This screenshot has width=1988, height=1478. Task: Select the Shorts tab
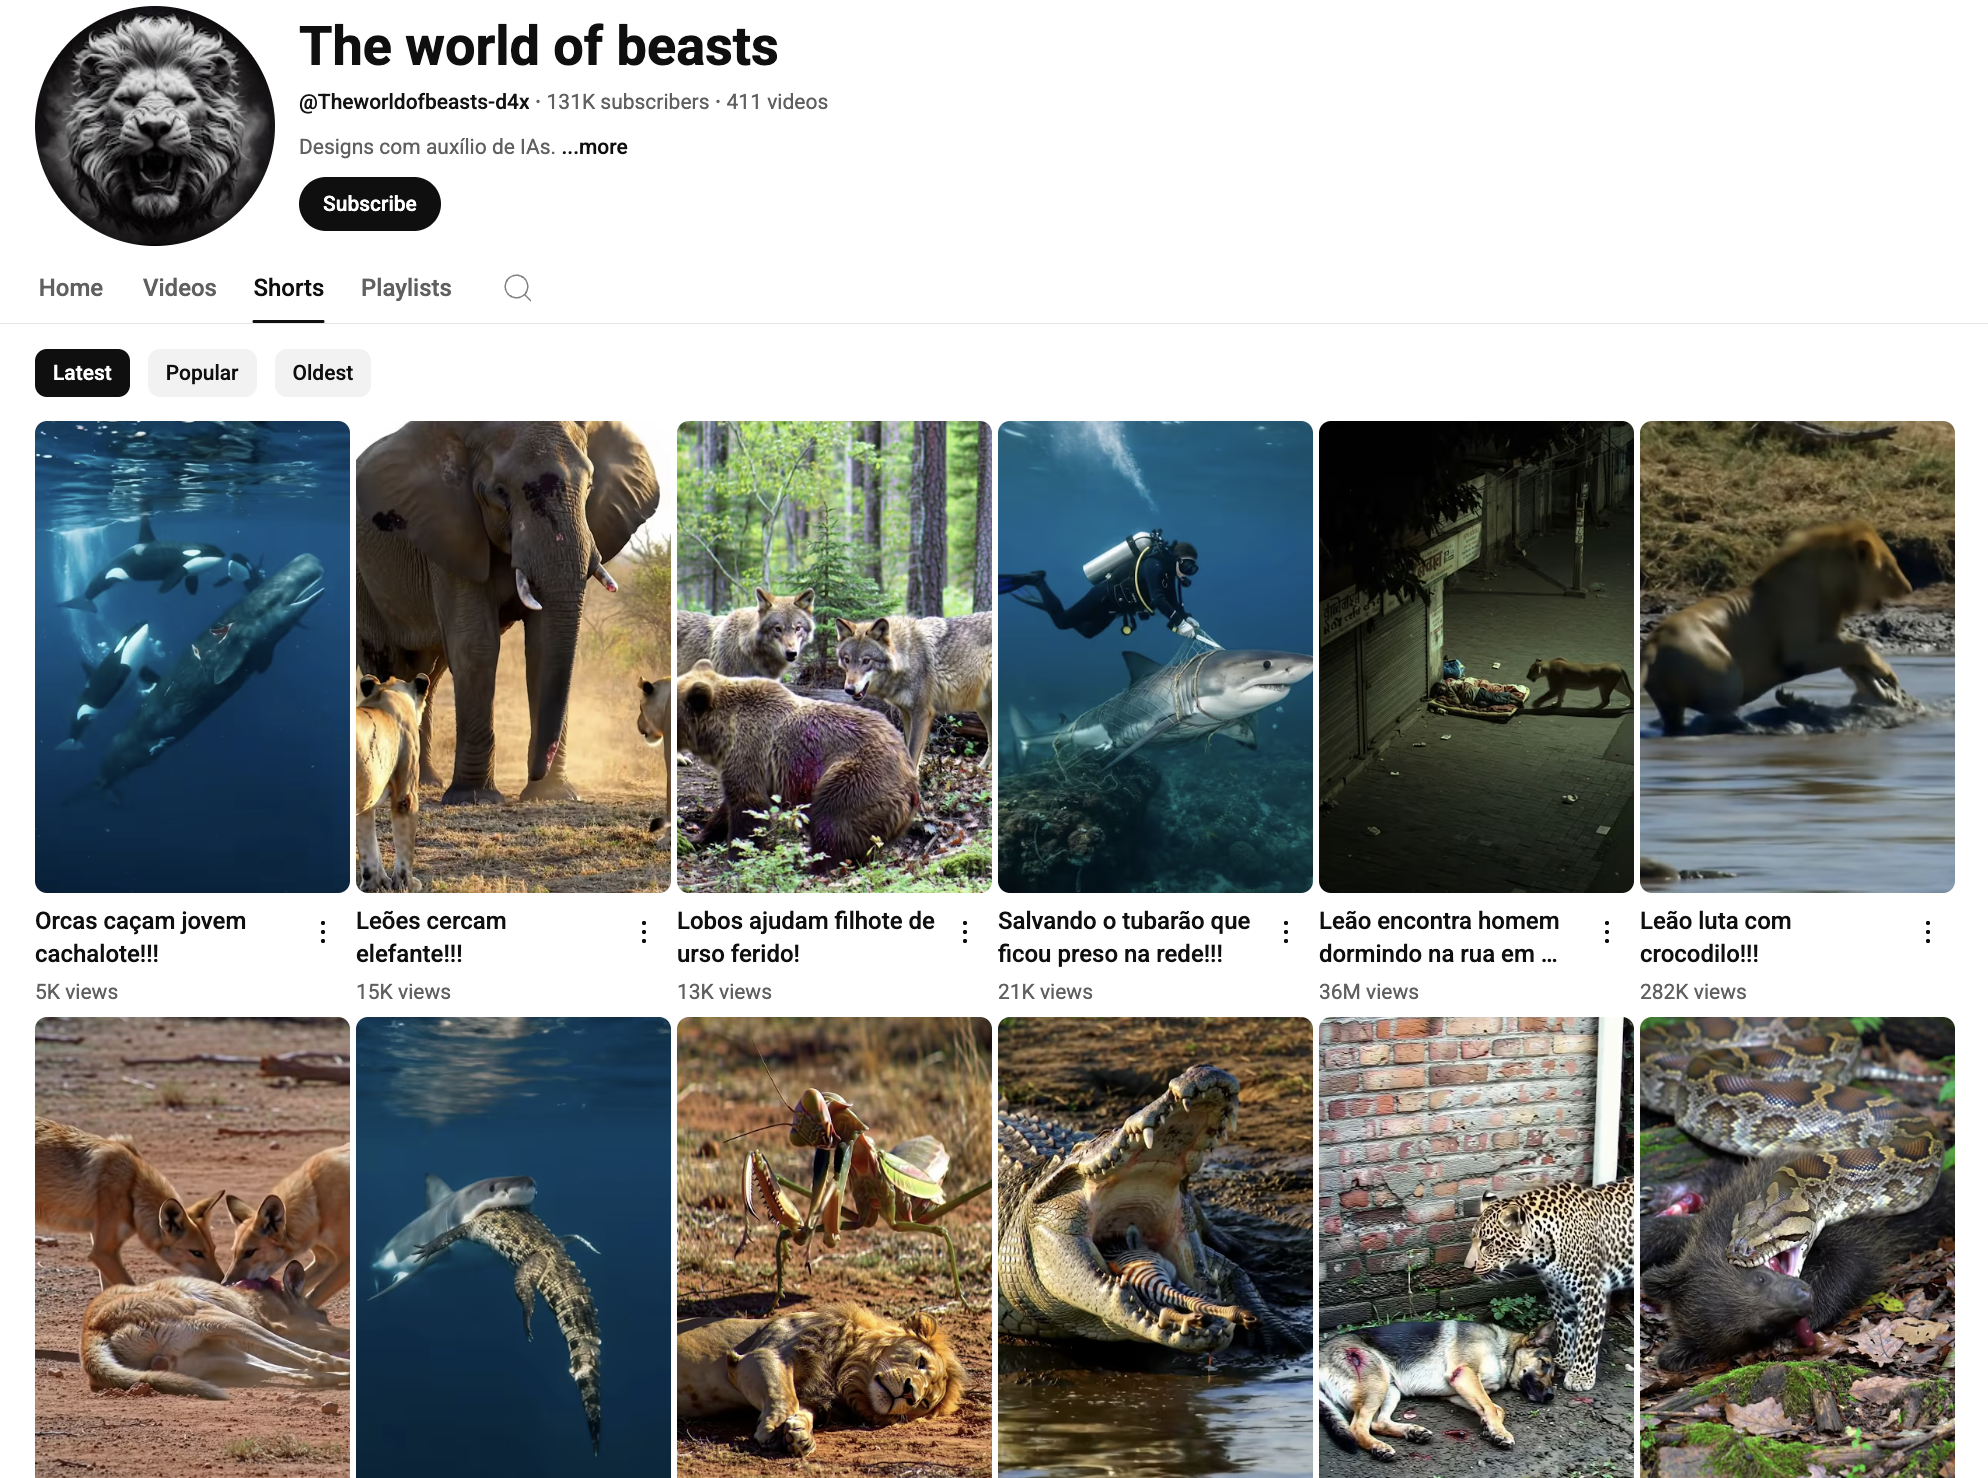[289, 288]
